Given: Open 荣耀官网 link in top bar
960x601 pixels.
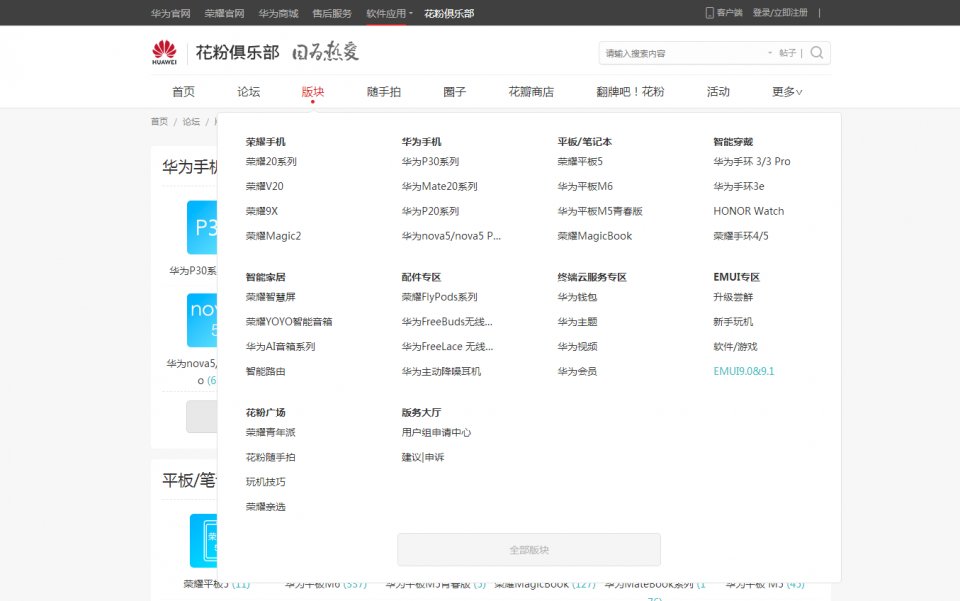Looking at the screenshot, I should 225,13.
